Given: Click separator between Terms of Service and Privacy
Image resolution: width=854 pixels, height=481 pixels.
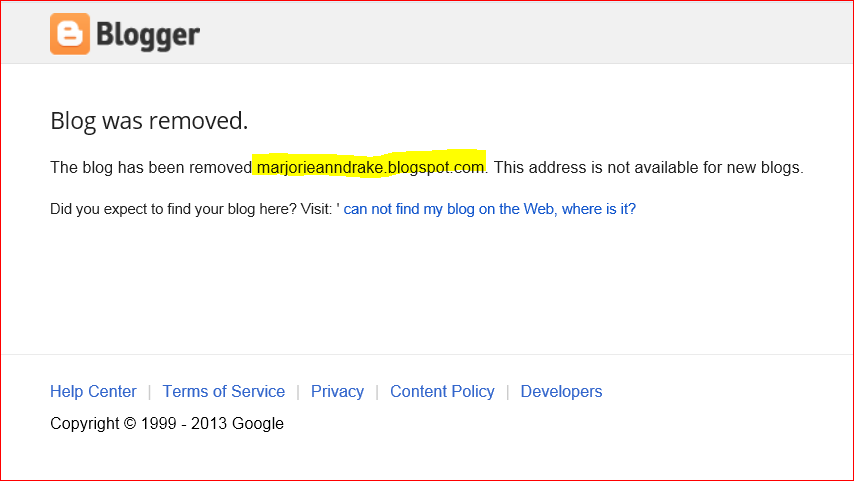Looking at the screenshot, I should click(298, 391).
